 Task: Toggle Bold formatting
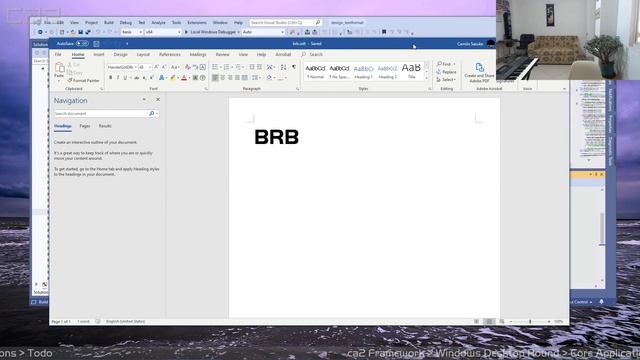click(111, 78)
